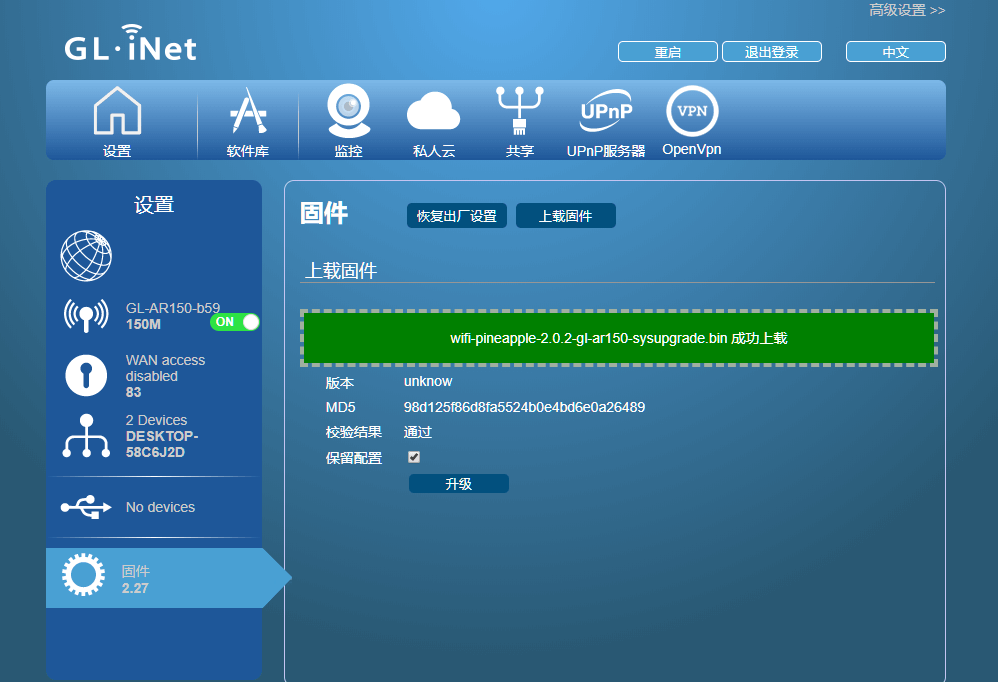Open the 软件库 app store icon
This screenshot has height=682, width=998.
tap(248, 111)
